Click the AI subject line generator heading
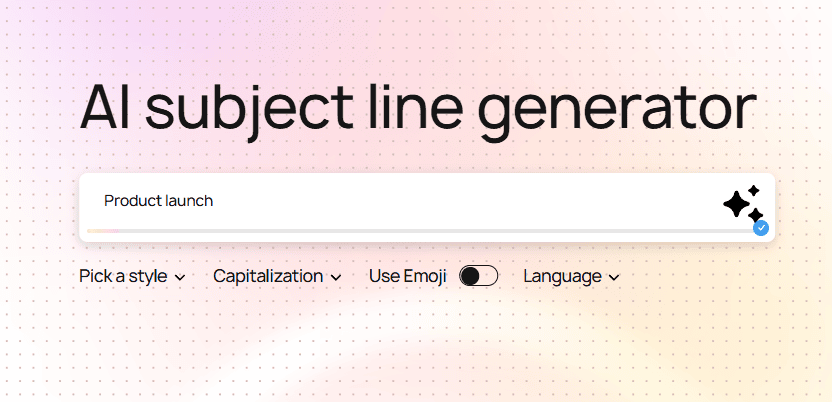Viewport: 832px width, 402px height. pos(417,108)
